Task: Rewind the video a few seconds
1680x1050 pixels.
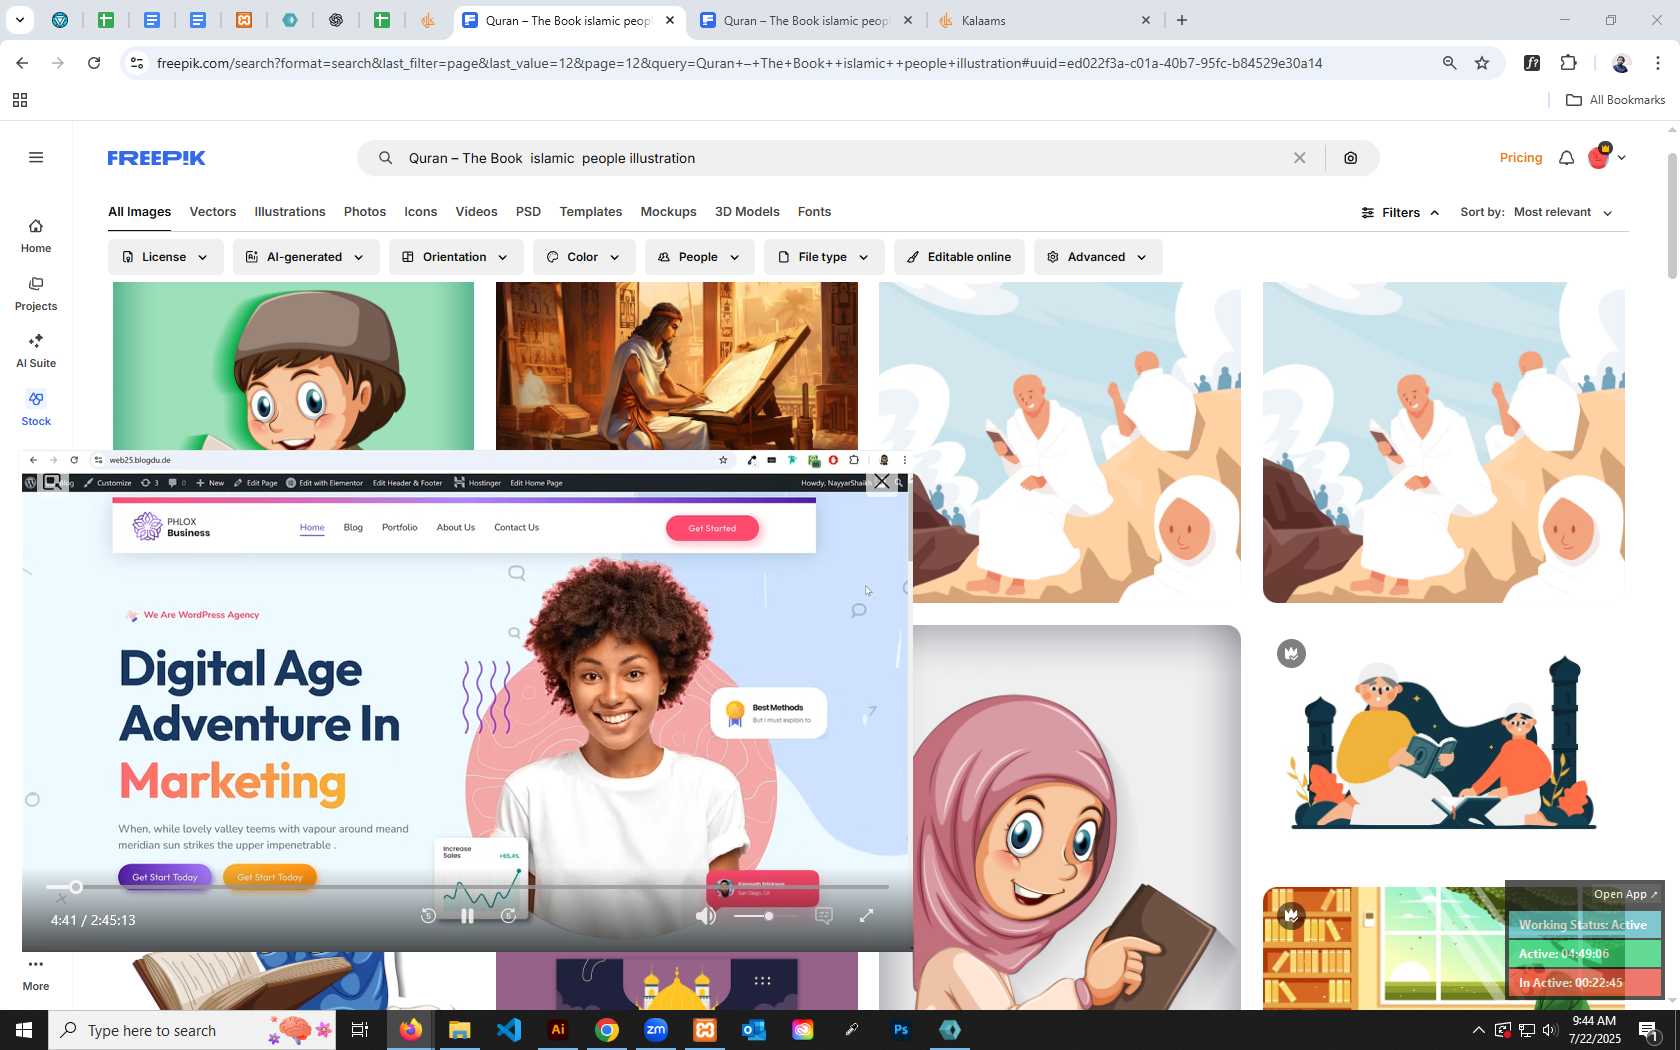Action: [428, 916]
